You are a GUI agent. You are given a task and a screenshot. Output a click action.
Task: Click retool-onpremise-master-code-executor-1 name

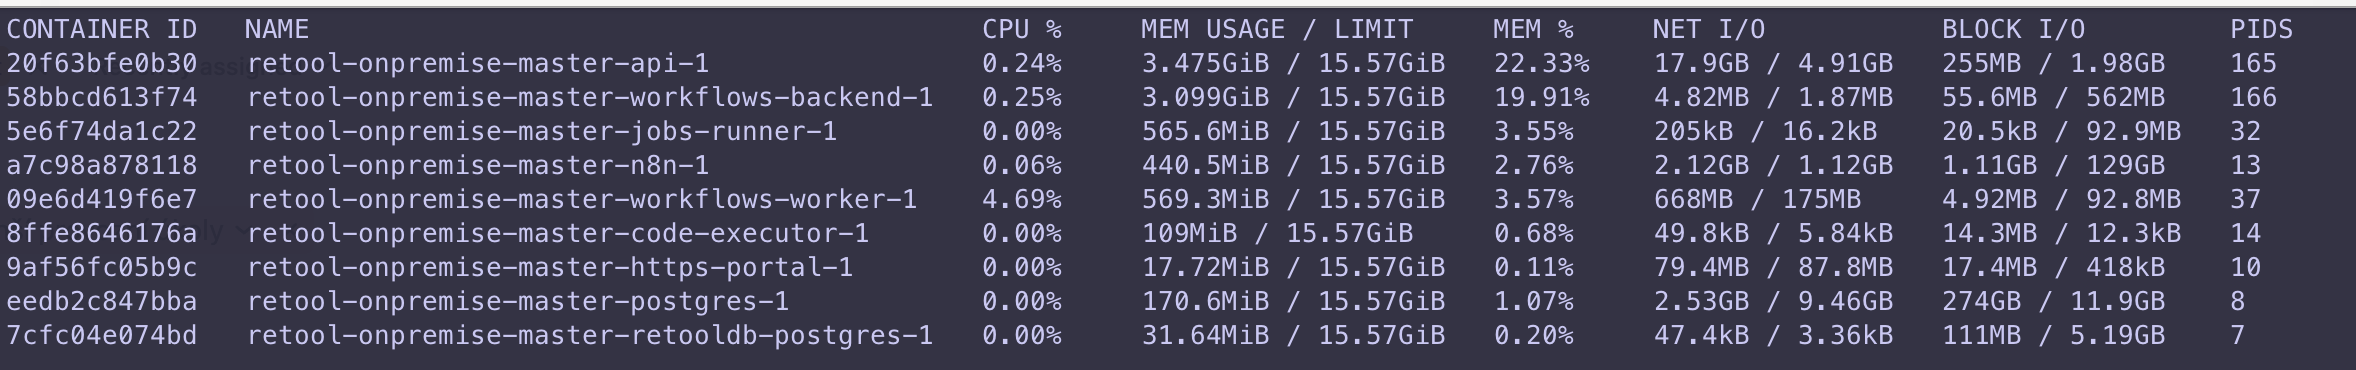click(558, 234)
